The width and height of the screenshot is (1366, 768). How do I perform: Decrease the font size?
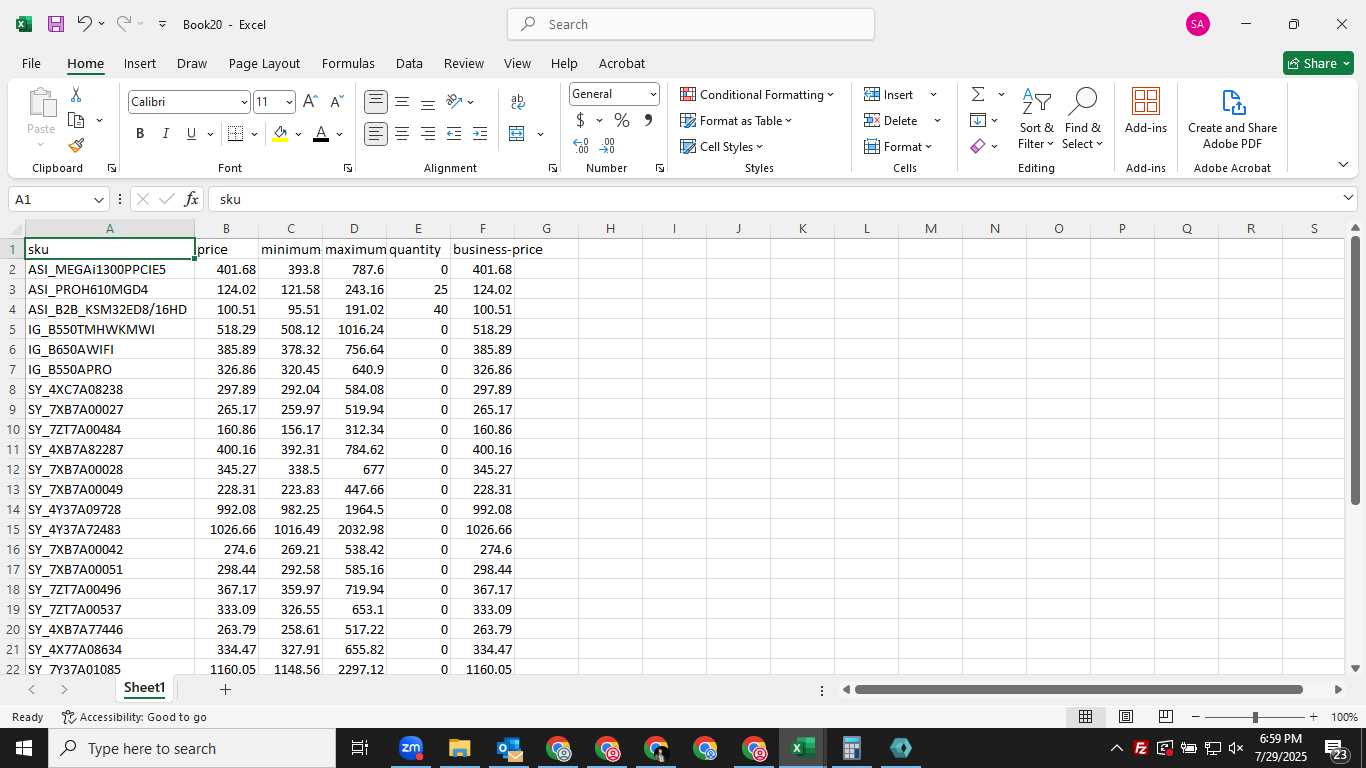pos(336,102)
